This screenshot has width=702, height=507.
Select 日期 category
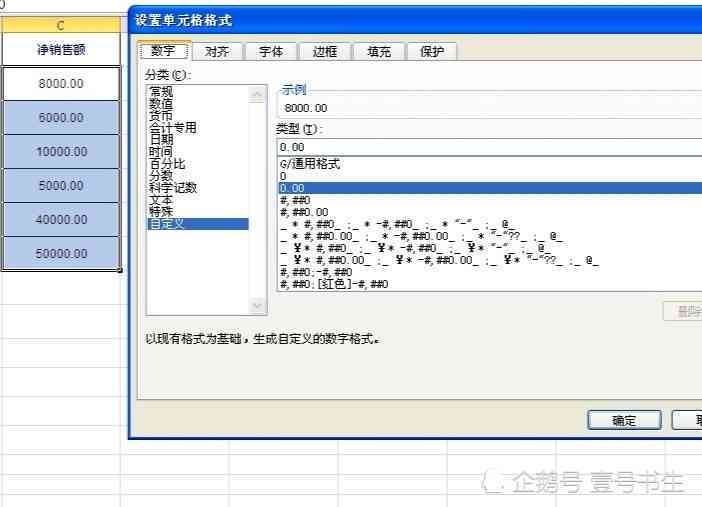[x=161, y=140]
